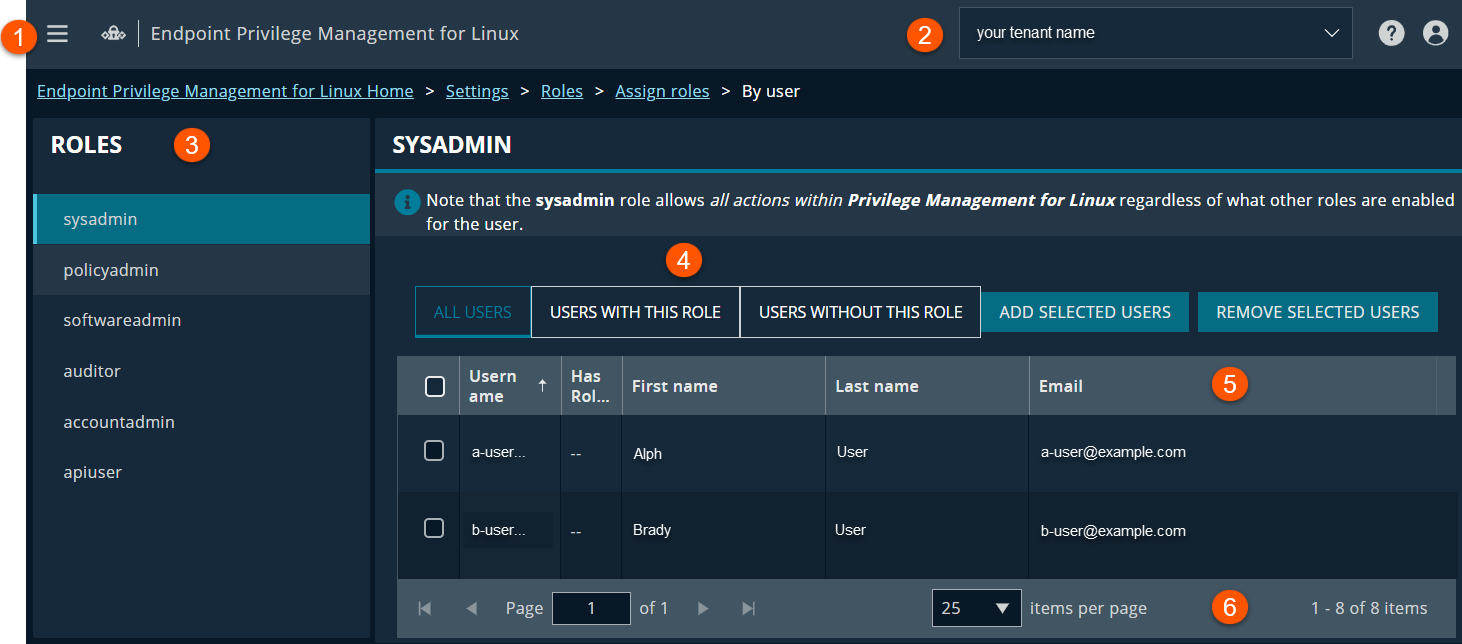This screenshot has height=644, width=1462.
Task: Toggle select-all checkbox in table header
Action: pos(435,386)
